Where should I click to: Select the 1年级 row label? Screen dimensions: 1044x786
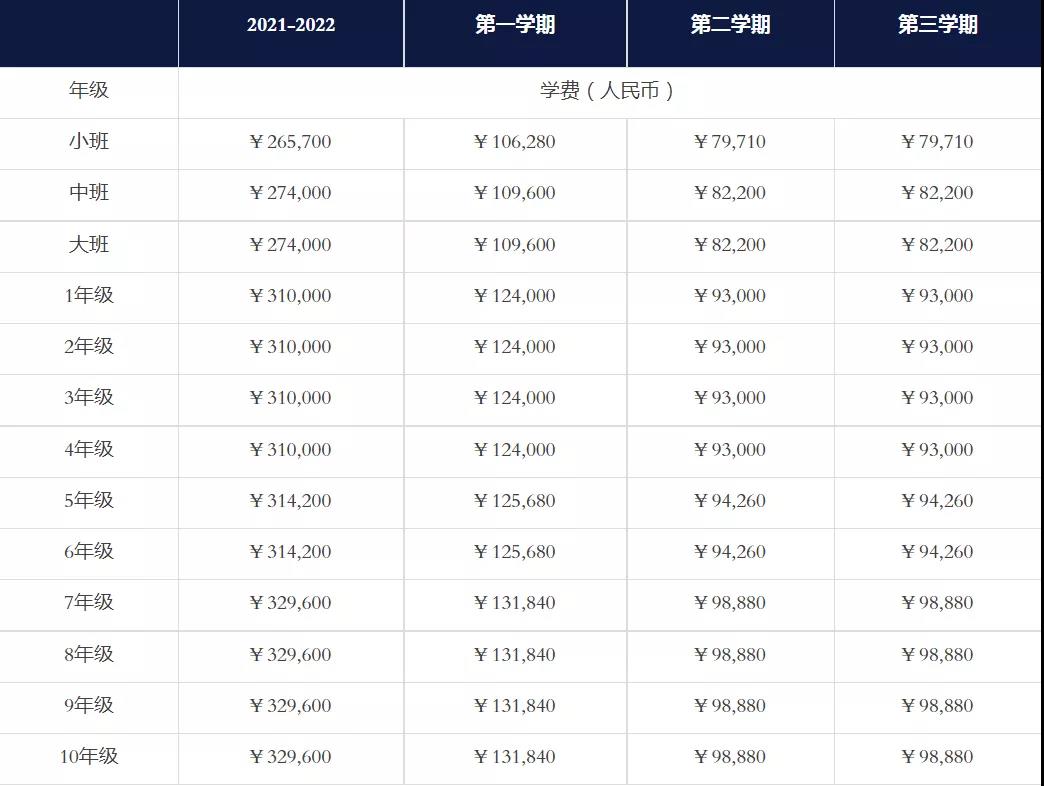89,296
